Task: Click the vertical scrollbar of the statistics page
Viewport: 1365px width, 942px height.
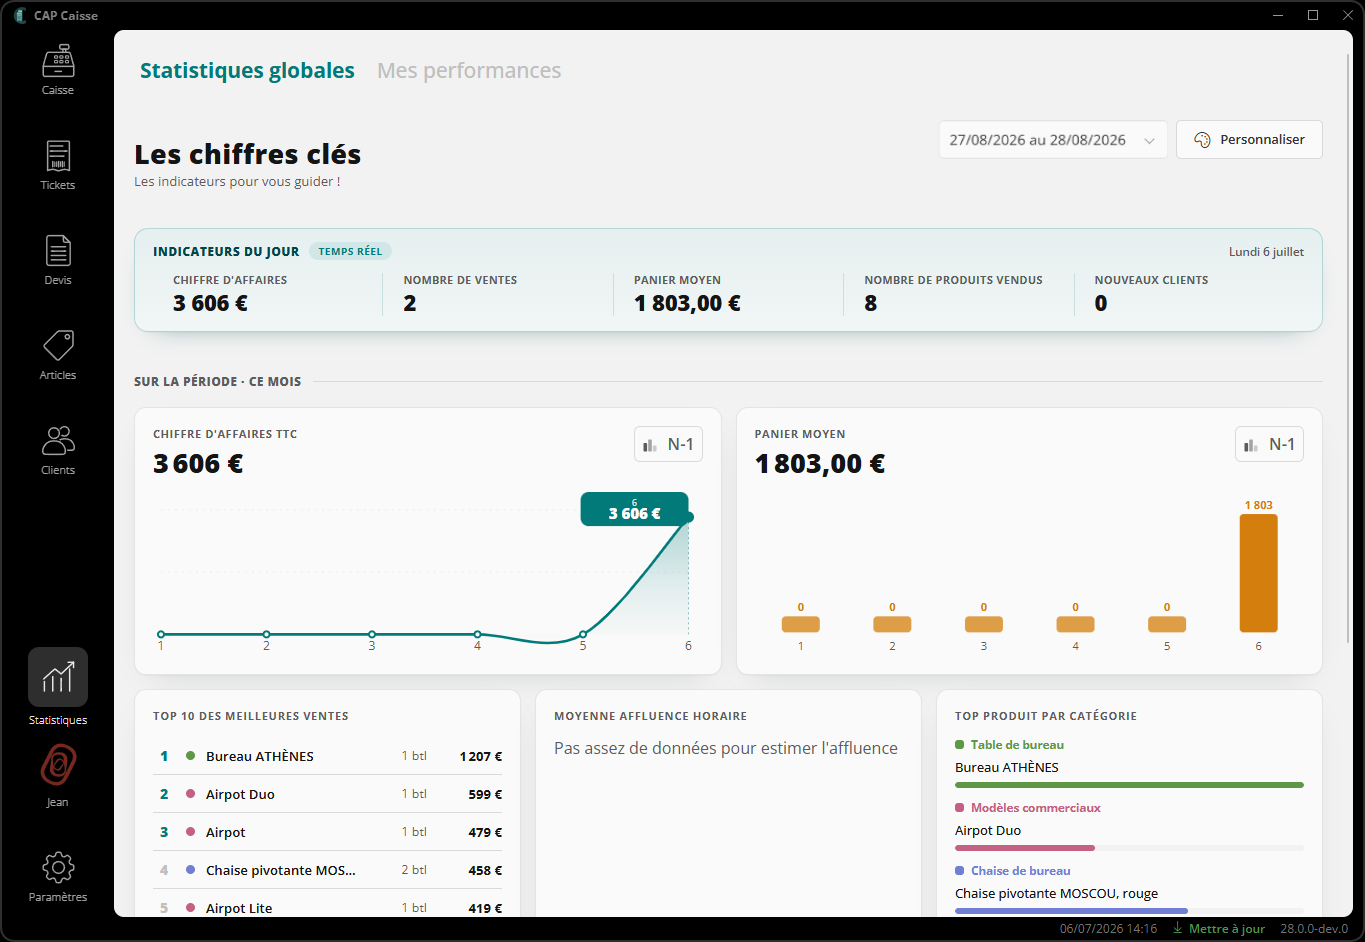Action: point(1347,346)
